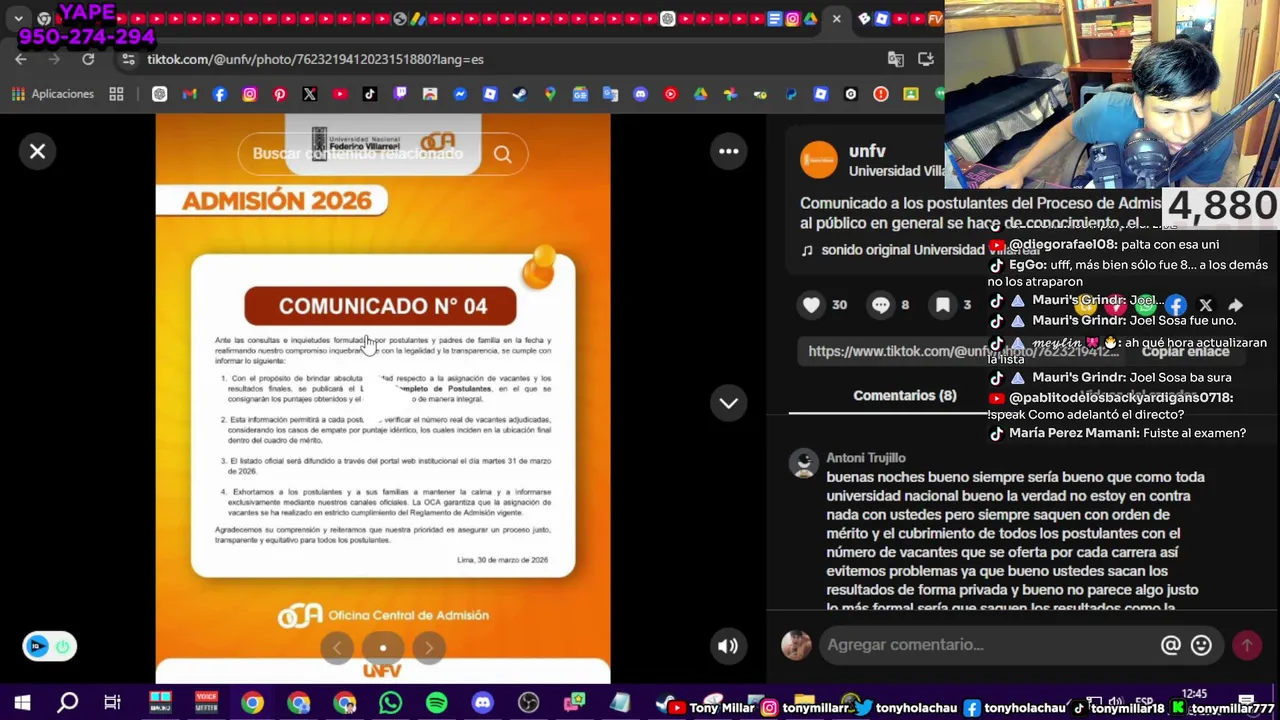1280x720 pixels.
Task: Open 'sonido original Universidad' music link
Action: tap(920, 250)
